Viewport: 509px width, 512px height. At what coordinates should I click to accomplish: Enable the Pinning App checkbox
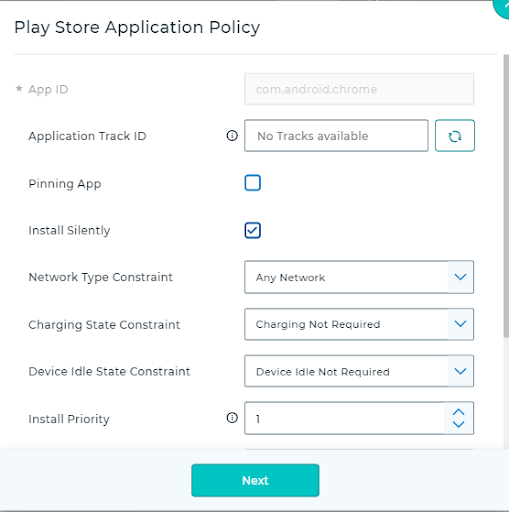pos(252,183)
